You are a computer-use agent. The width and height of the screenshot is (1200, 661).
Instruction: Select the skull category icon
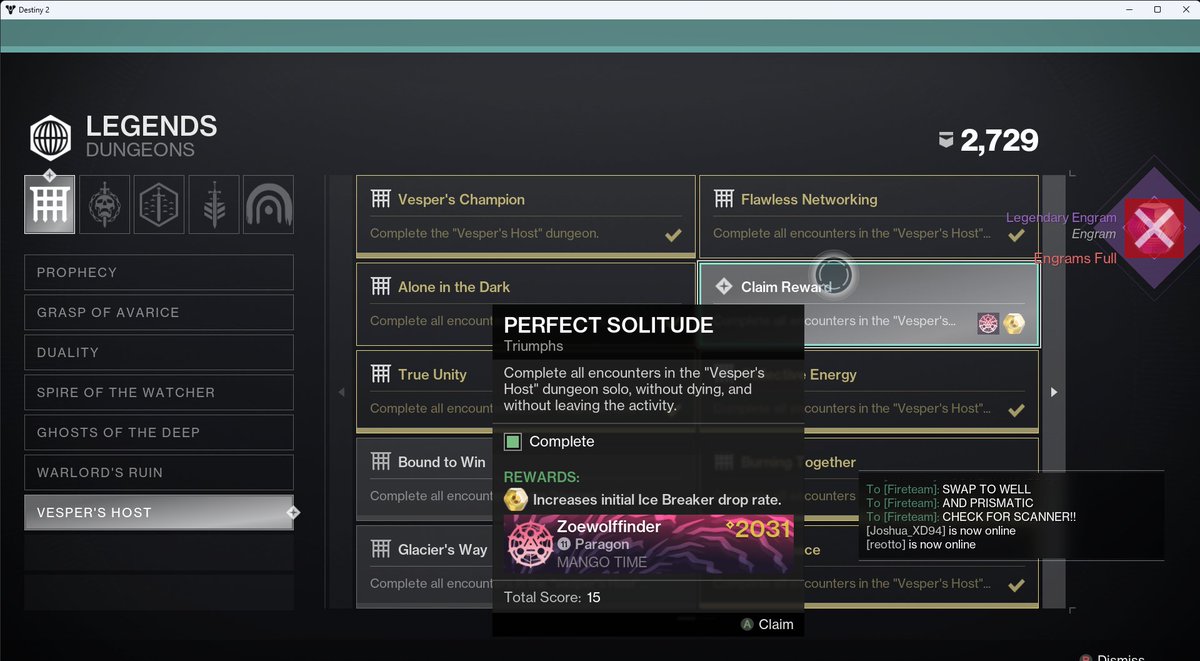[x=104, y=204]
